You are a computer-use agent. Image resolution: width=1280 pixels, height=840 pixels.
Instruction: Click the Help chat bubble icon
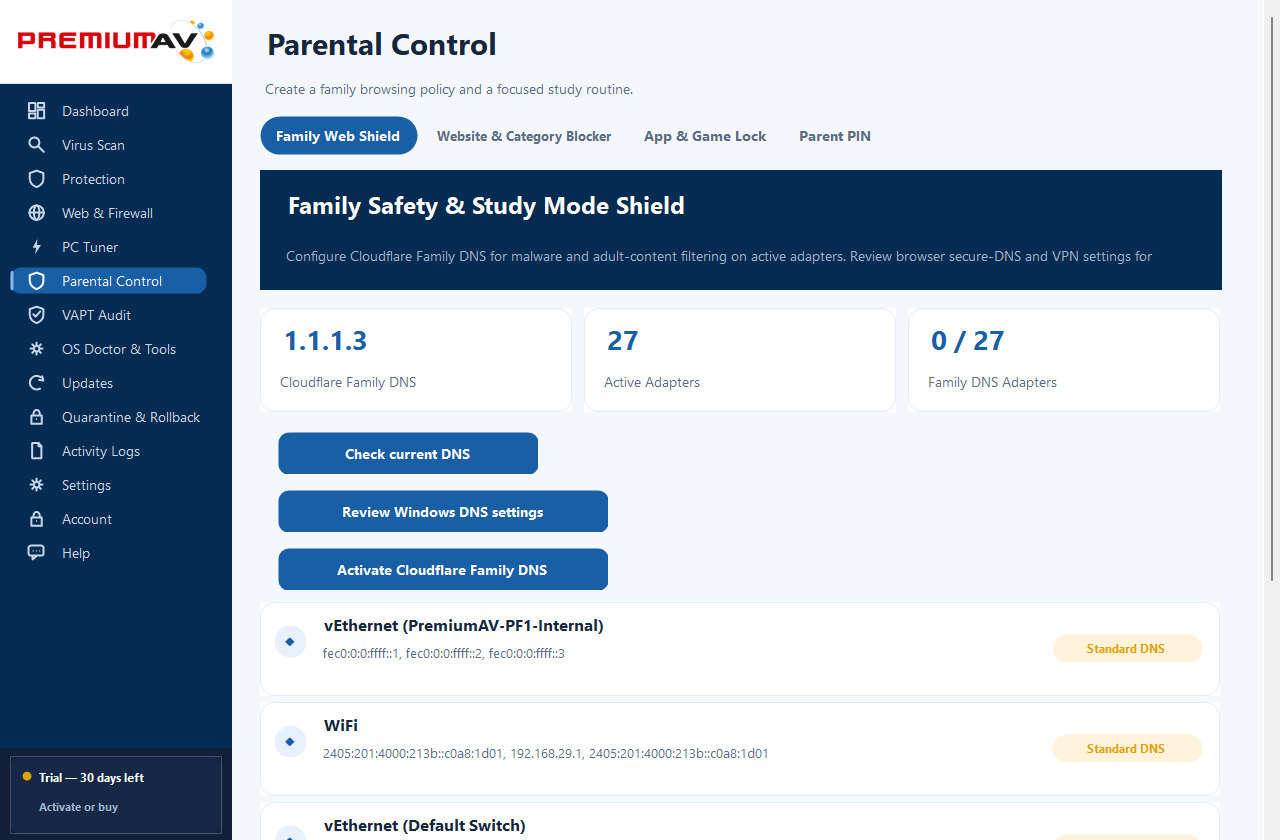coord(37,553)
